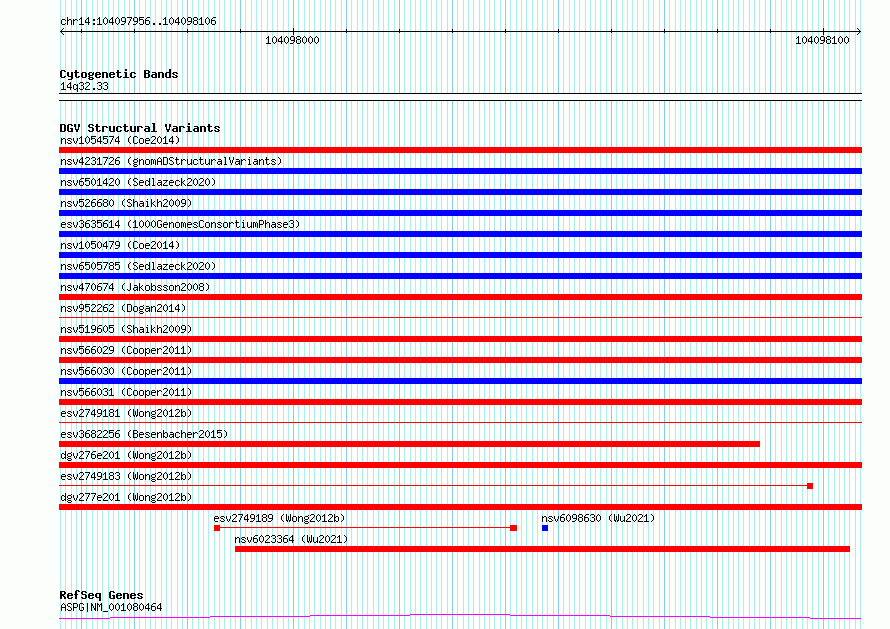Open nsv470674 (Jakobsson2008) label
Viewport: 890px width, 629px height.
click(x=135, y=287)
